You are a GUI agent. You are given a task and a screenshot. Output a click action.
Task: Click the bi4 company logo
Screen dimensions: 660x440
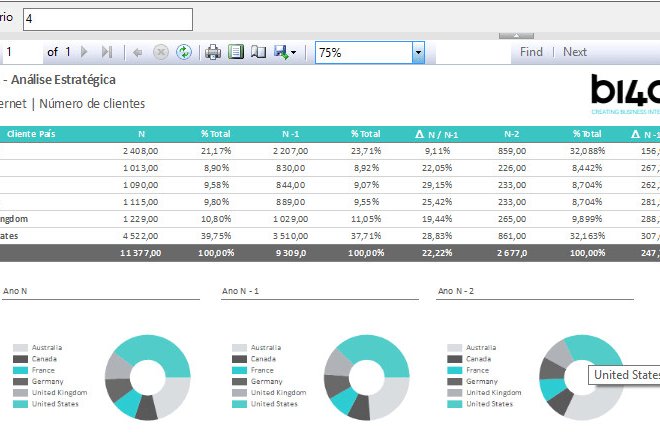(625, 93)
